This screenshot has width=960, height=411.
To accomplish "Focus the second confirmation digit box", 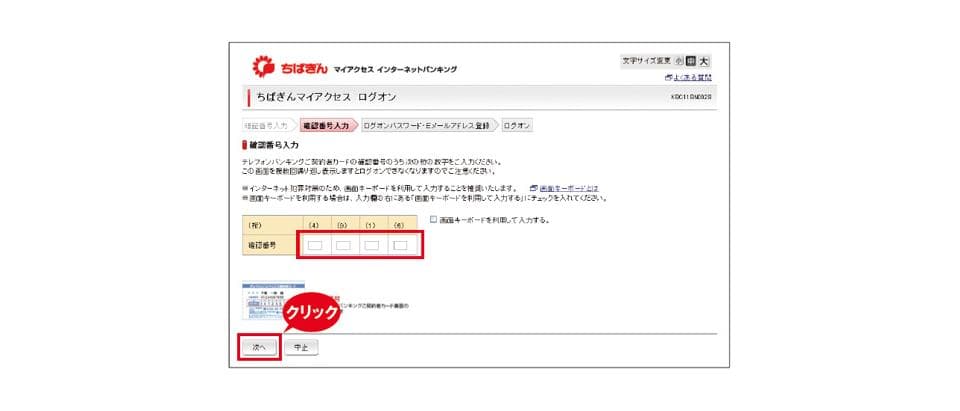I will coord(343,246).
